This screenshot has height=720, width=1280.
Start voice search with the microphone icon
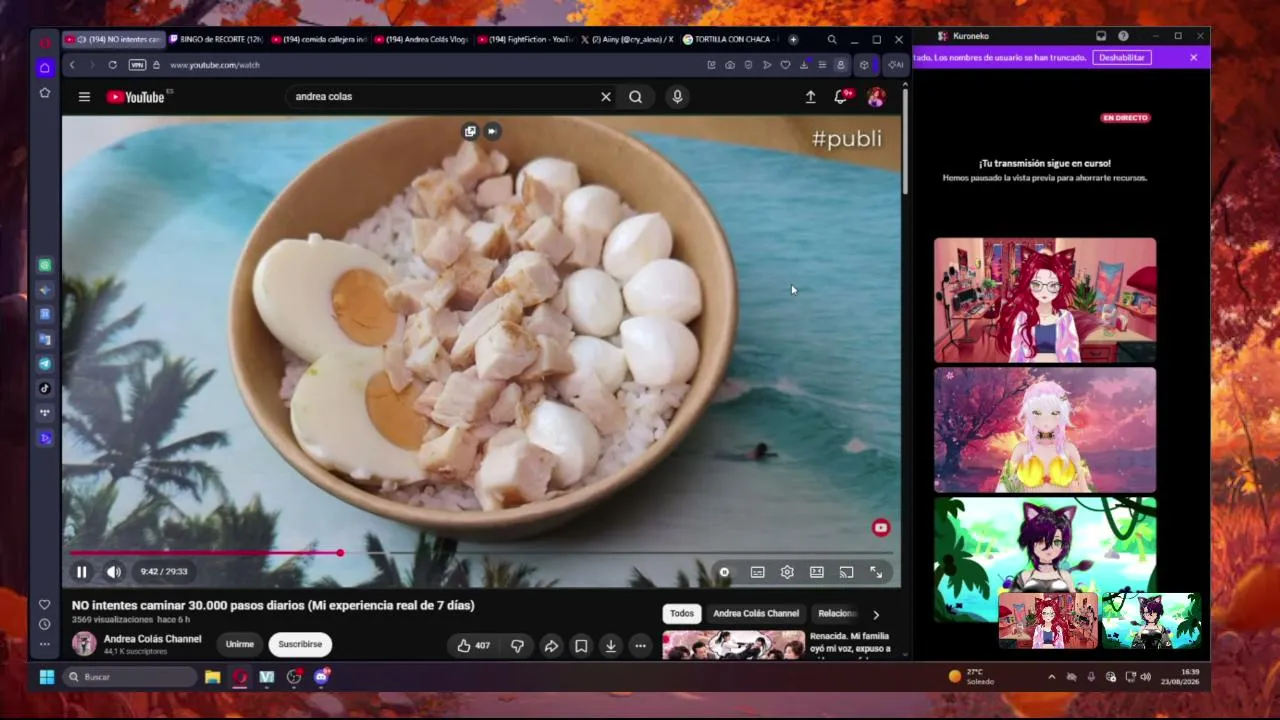[x=677, y=97]
